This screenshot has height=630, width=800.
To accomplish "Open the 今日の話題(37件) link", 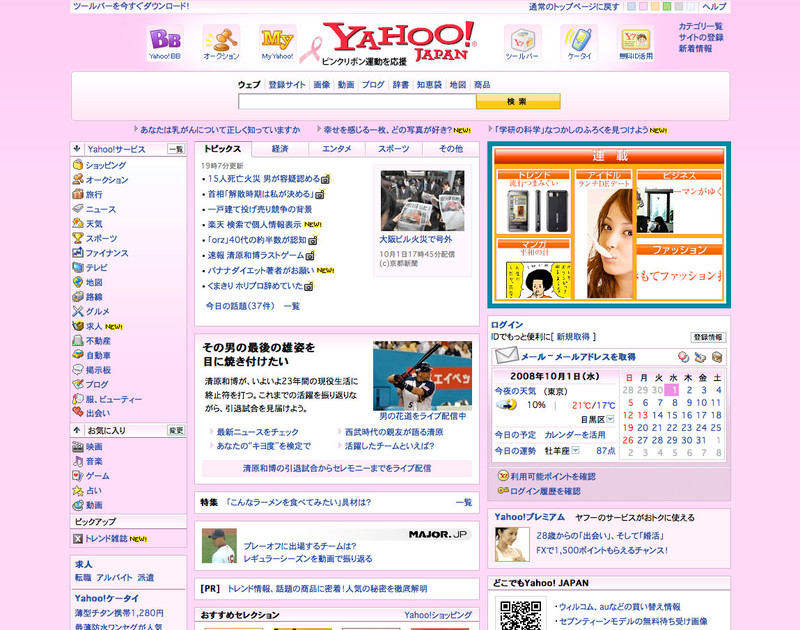I will tap(240, 306).
